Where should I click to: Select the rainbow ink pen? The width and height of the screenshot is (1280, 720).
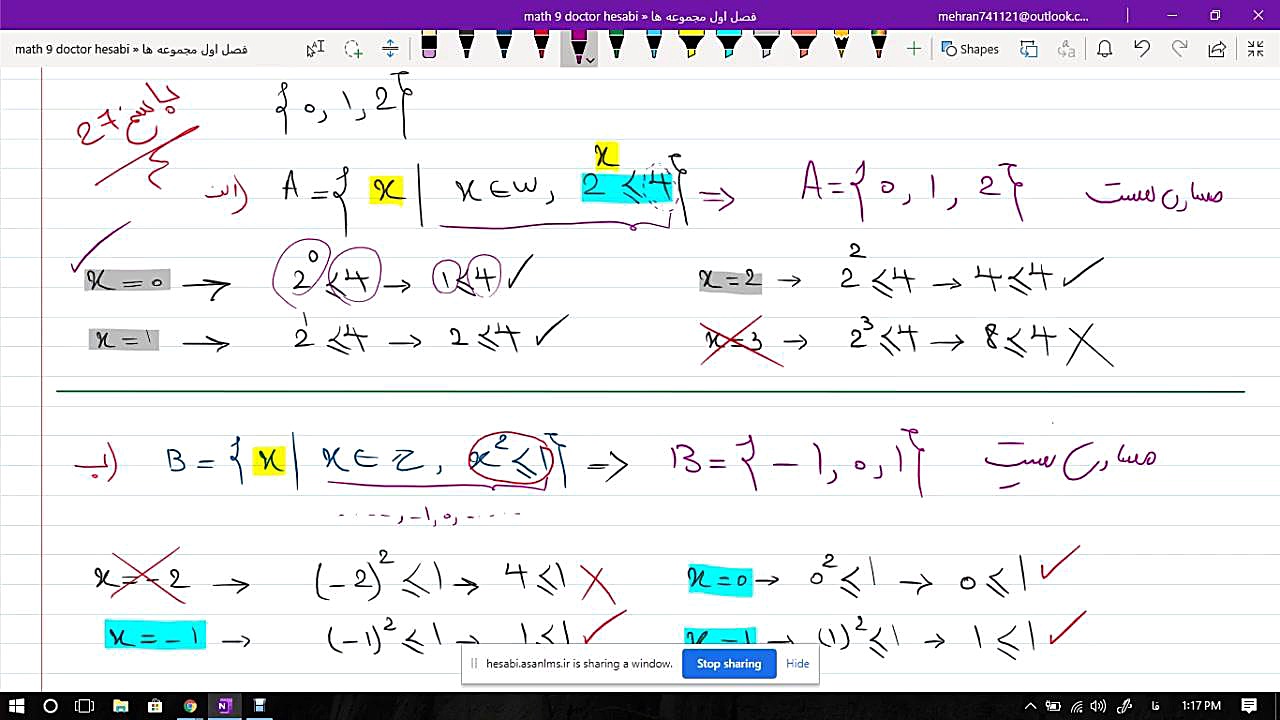pyautogui.click(x=878, y=46)
